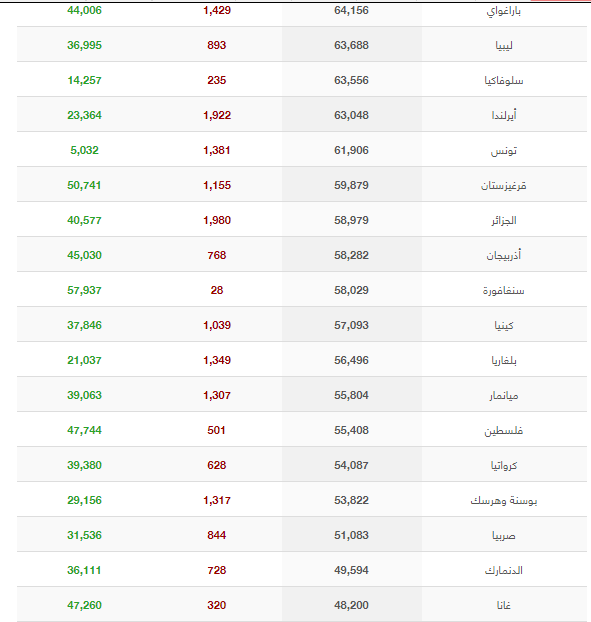
Task: Select تونس recovered value 5,032
Action: (x=84, y=150)
